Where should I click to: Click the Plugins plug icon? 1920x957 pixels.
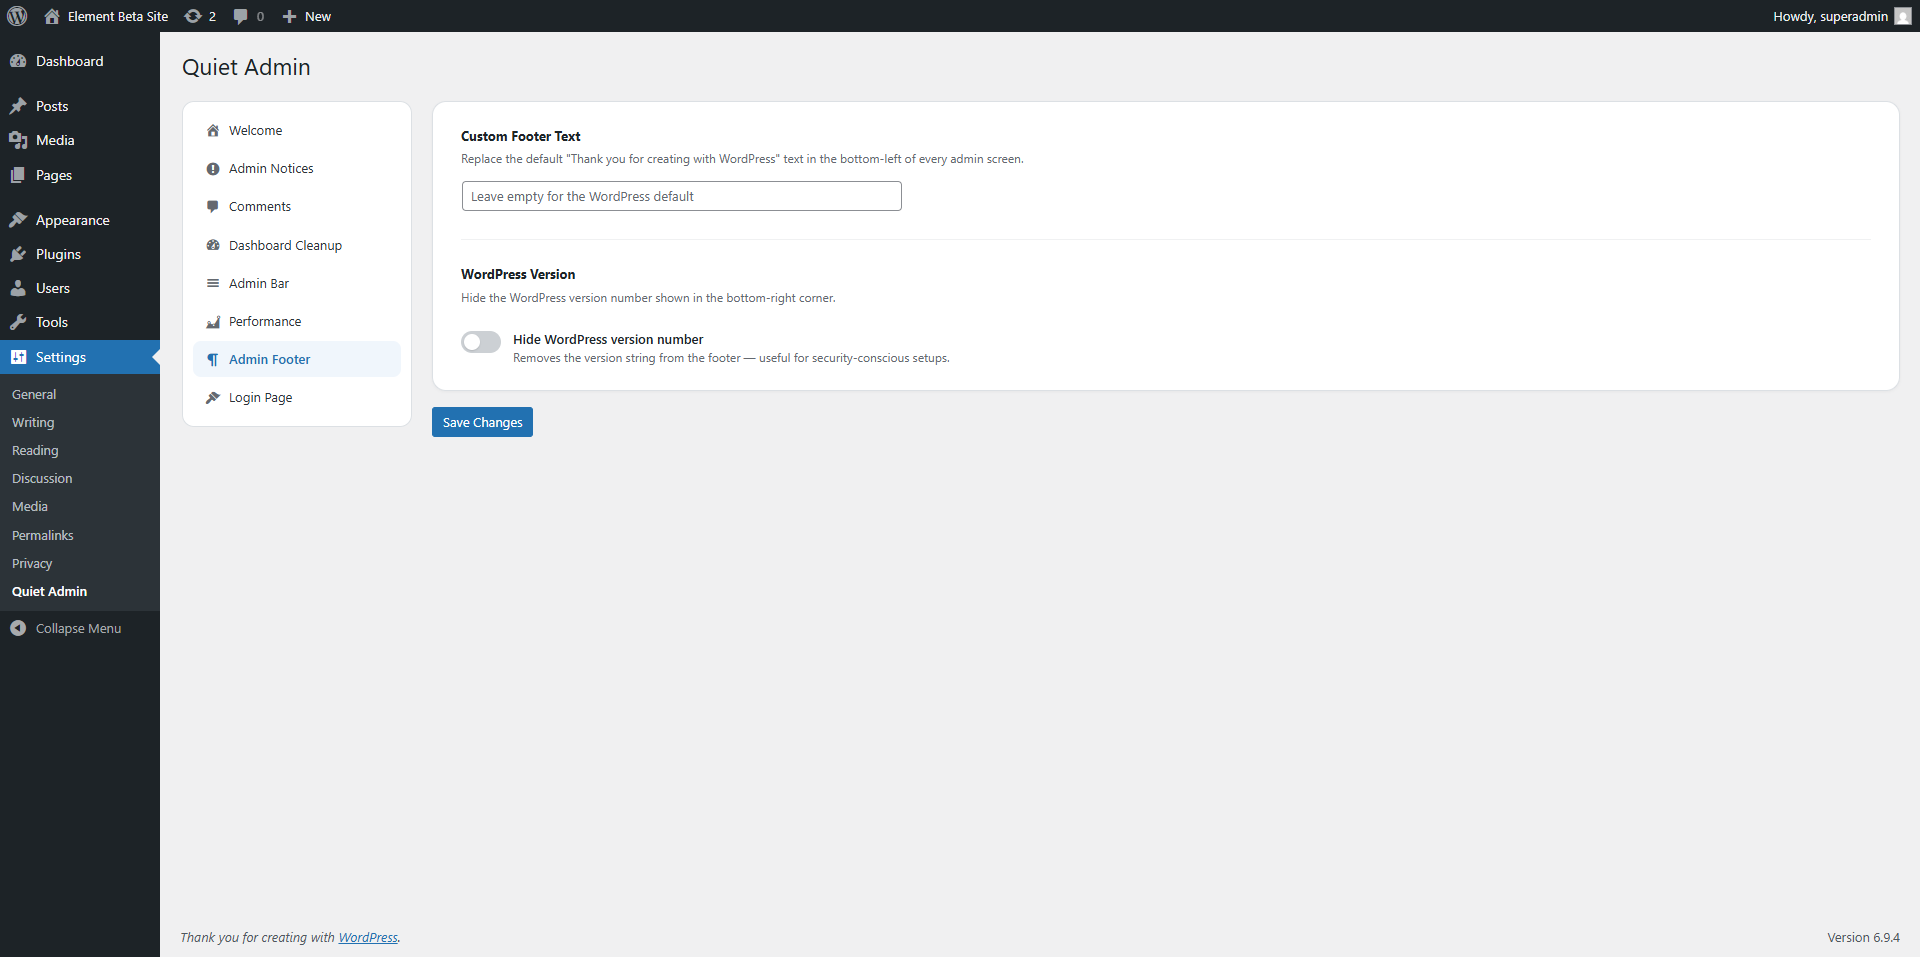pyautogui.click(x=17, y=254)
